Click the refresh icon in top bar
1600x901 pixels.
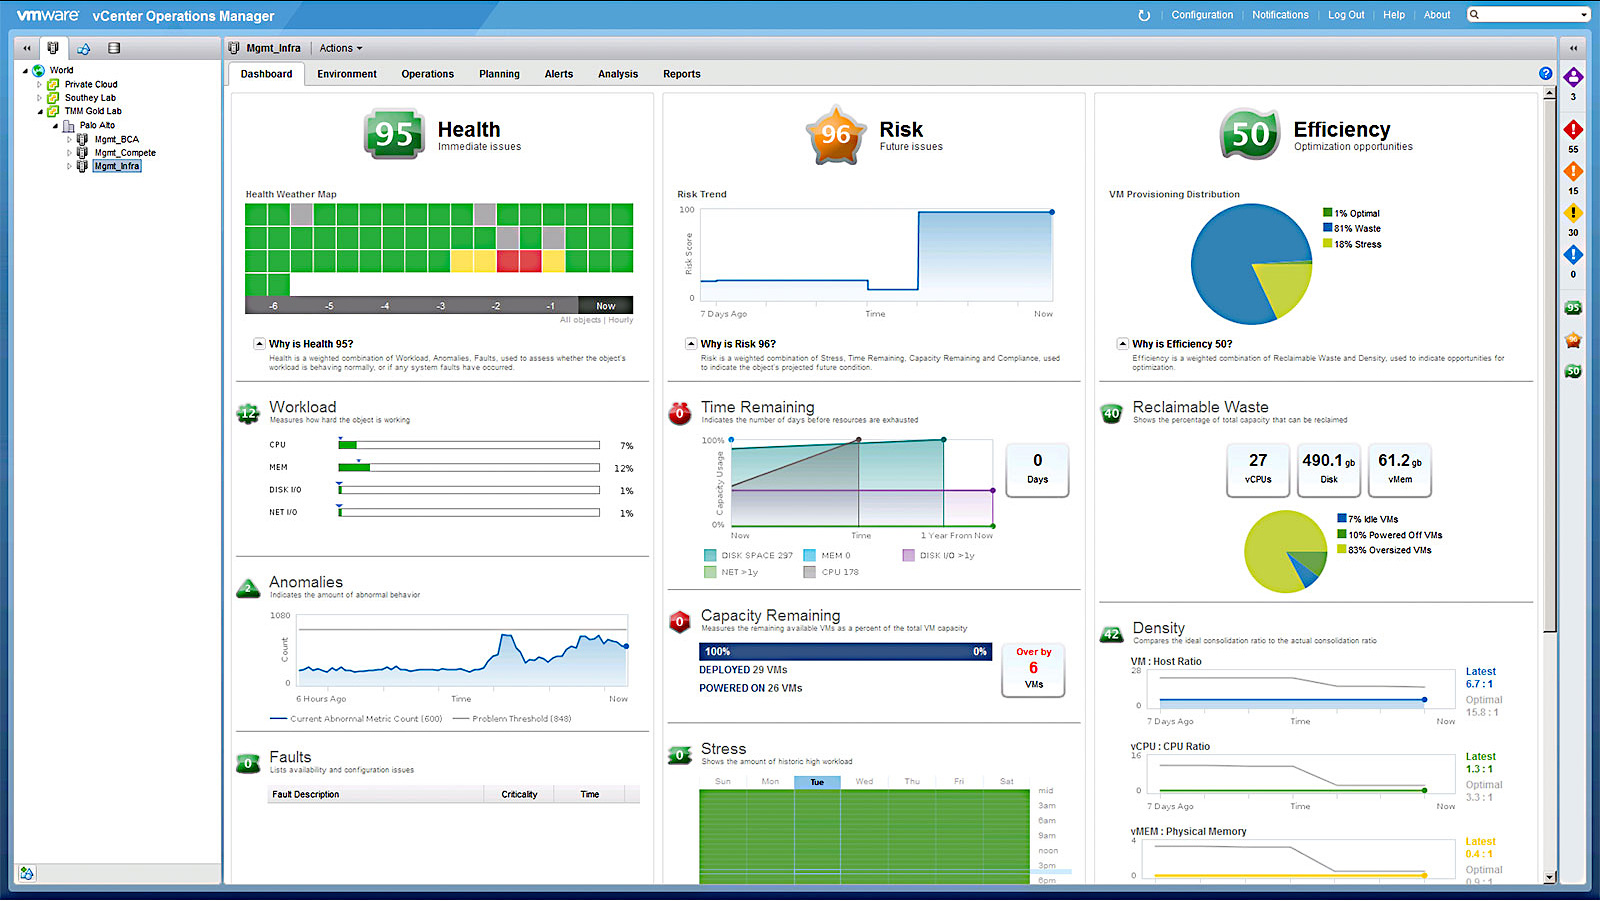1144,15
